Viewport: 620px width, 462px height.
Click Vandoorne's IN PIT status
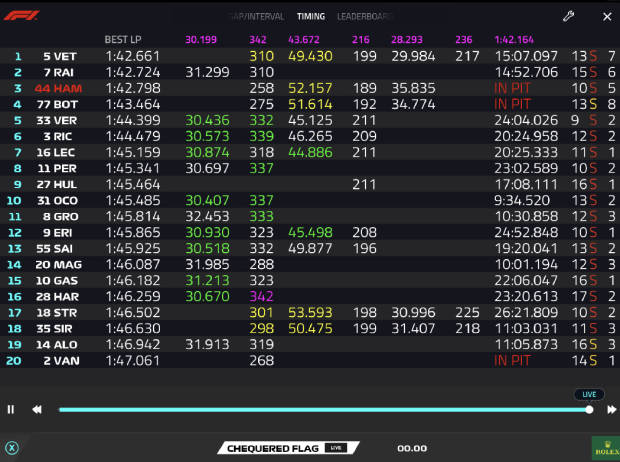[512, 361]
